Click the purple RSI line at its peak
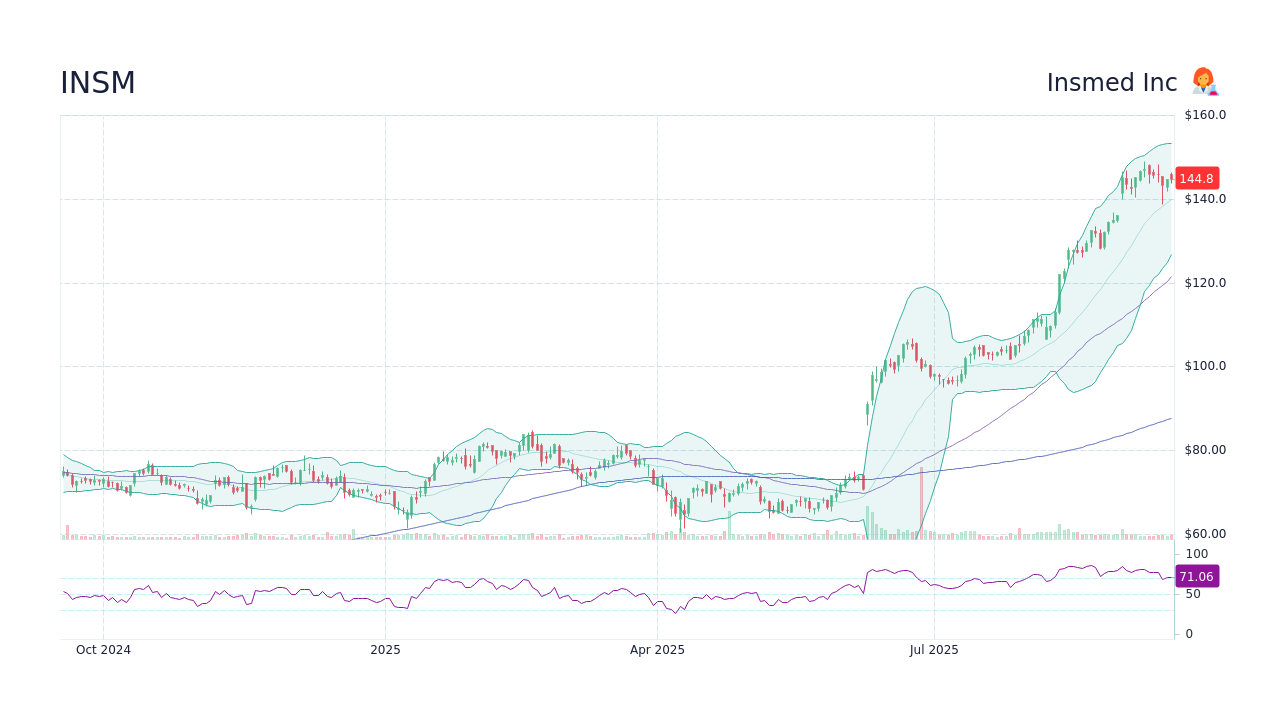The height and width of the screenshot is (720, 1280). pyautogui.click(x=1089, y=565)
